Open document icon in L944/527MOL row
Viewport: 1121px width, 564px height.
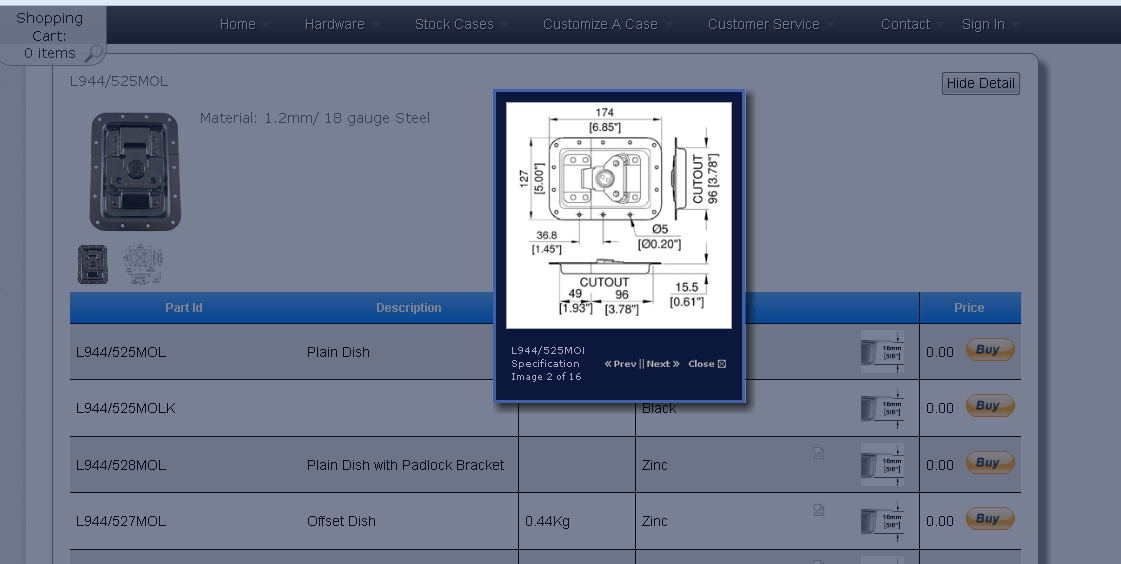pos(819,510)
